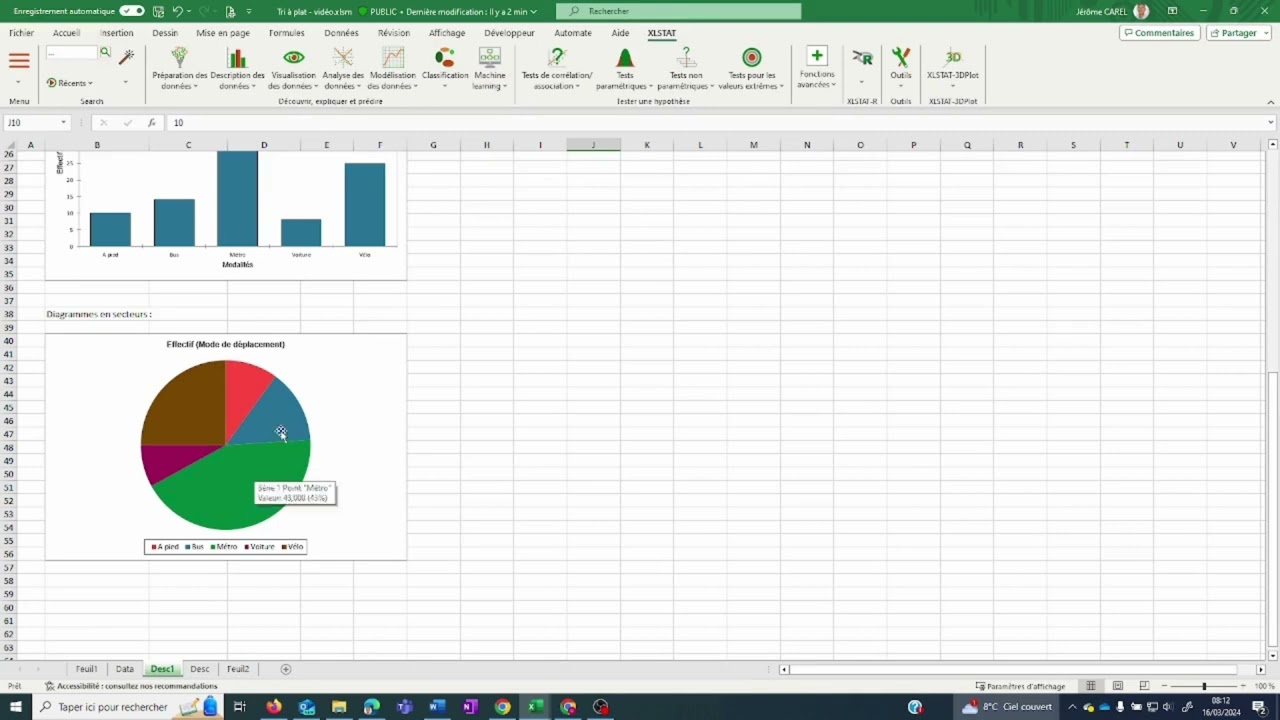
Task: Click Accessibilité recommendations in status bar
Action: [131, 686]
